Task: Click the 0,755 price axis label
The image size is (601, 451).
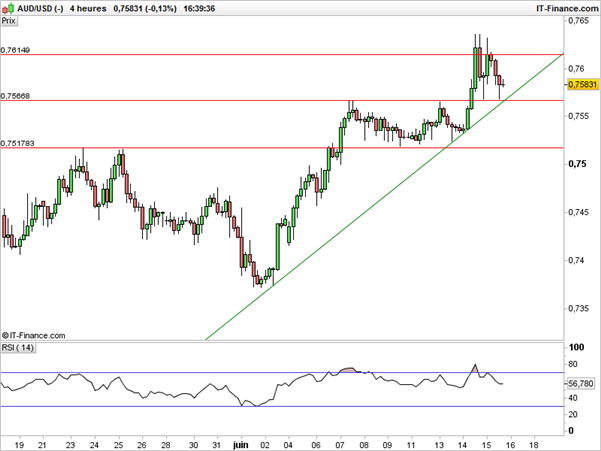Action: pyautogui.click(x=578, y=116)
